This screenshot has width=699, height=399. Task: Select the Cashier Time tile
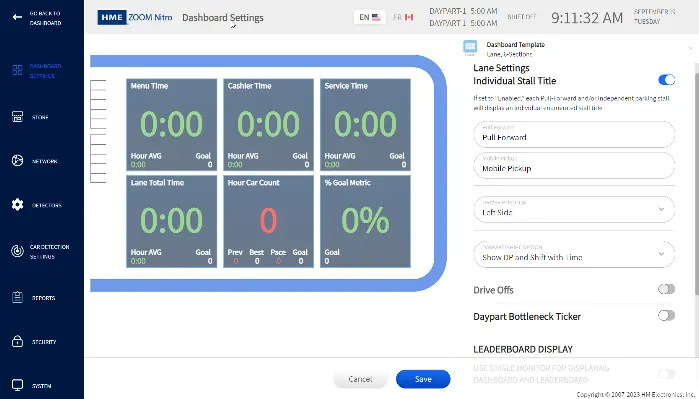pyautogui.click(x=268, y=125)
